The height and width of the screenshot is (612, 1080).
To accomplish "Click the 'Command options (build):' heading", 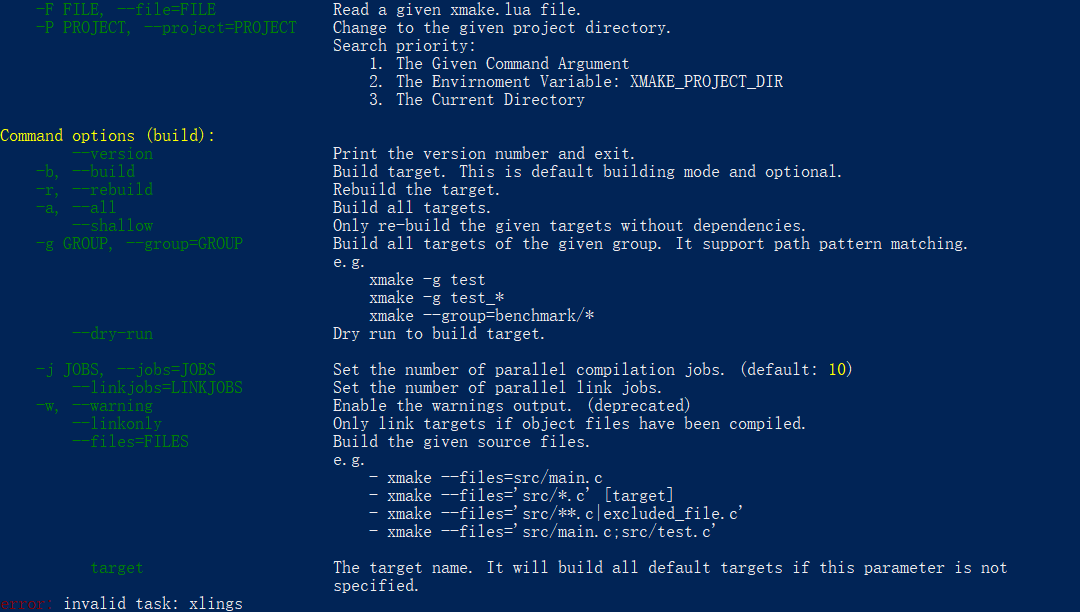I will click(107, 136).
